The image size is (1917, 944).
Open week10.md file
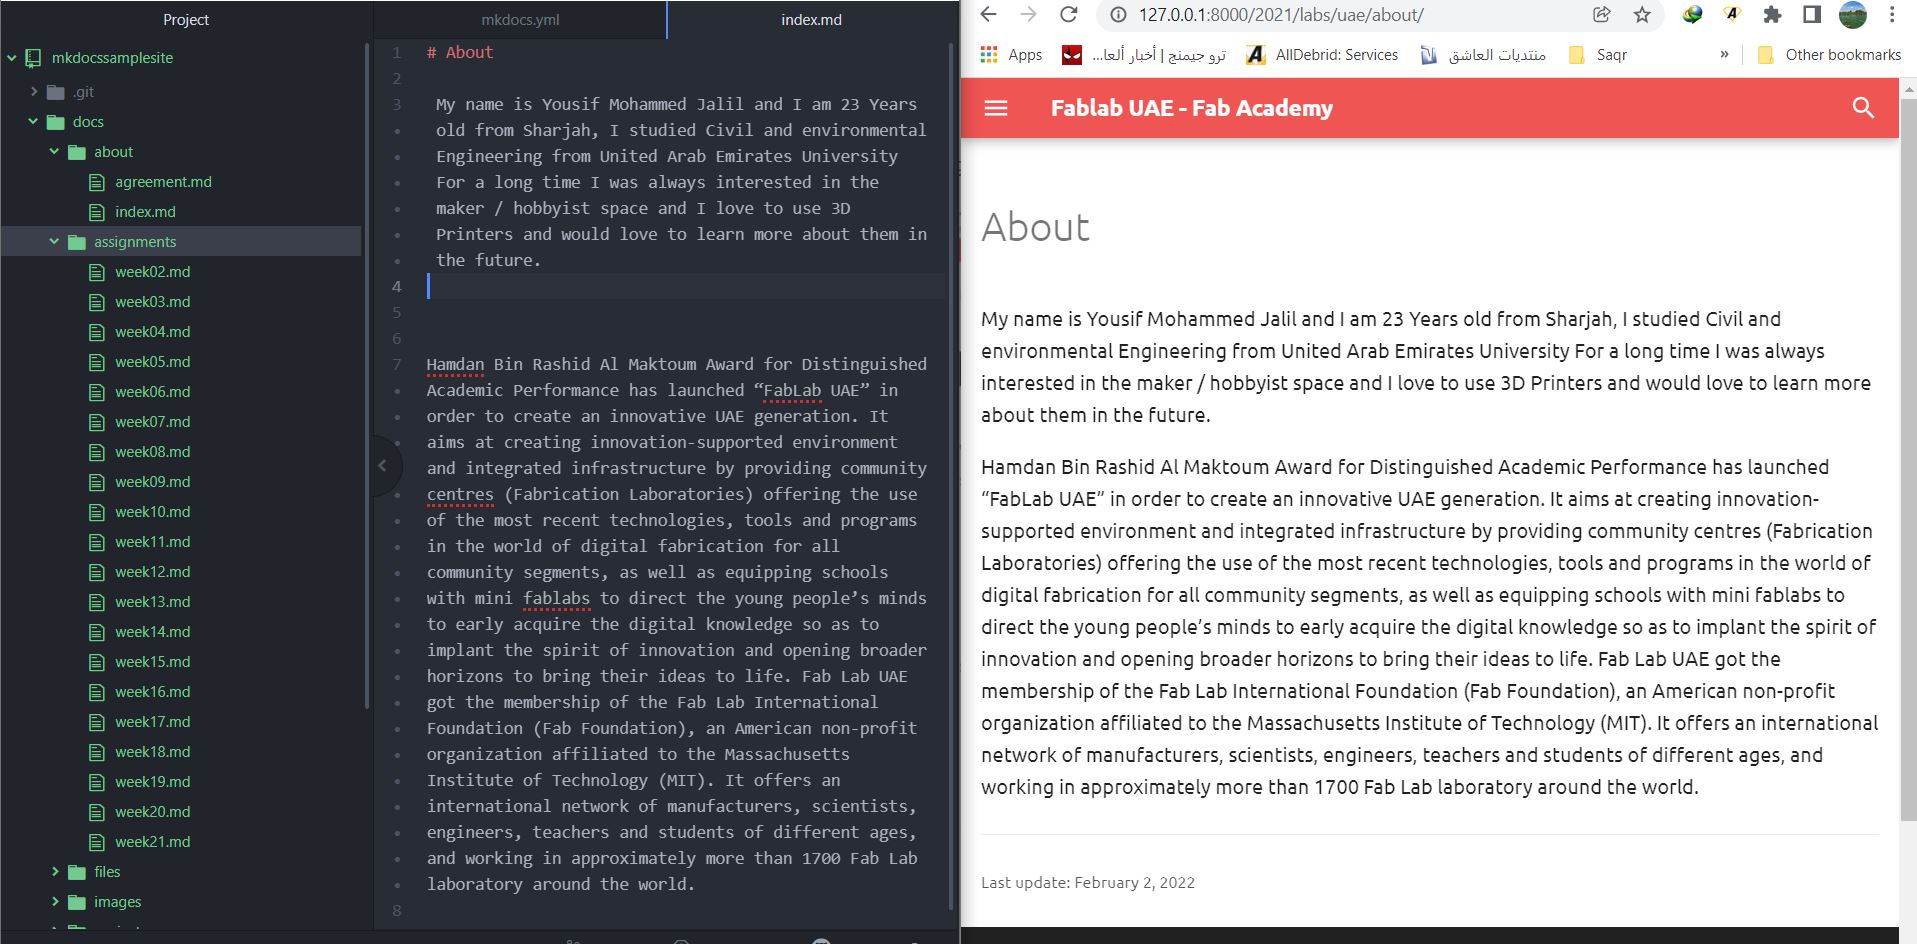click(x=152, y=512)
